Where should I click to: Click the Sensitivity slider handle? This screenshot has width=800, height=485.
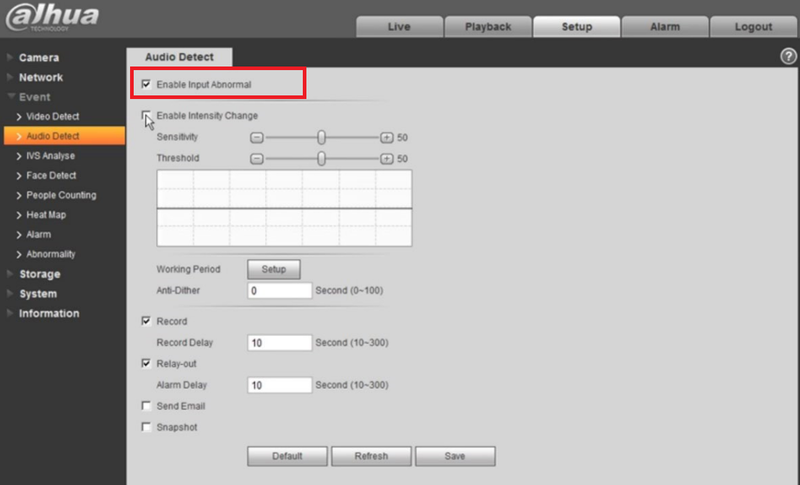coord(321,137)
